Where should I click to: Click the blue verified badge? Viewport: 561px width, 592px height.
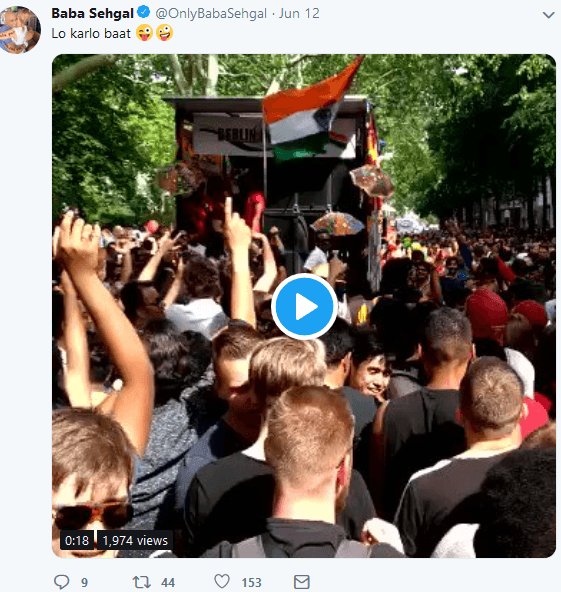click(x=144, y=12)
